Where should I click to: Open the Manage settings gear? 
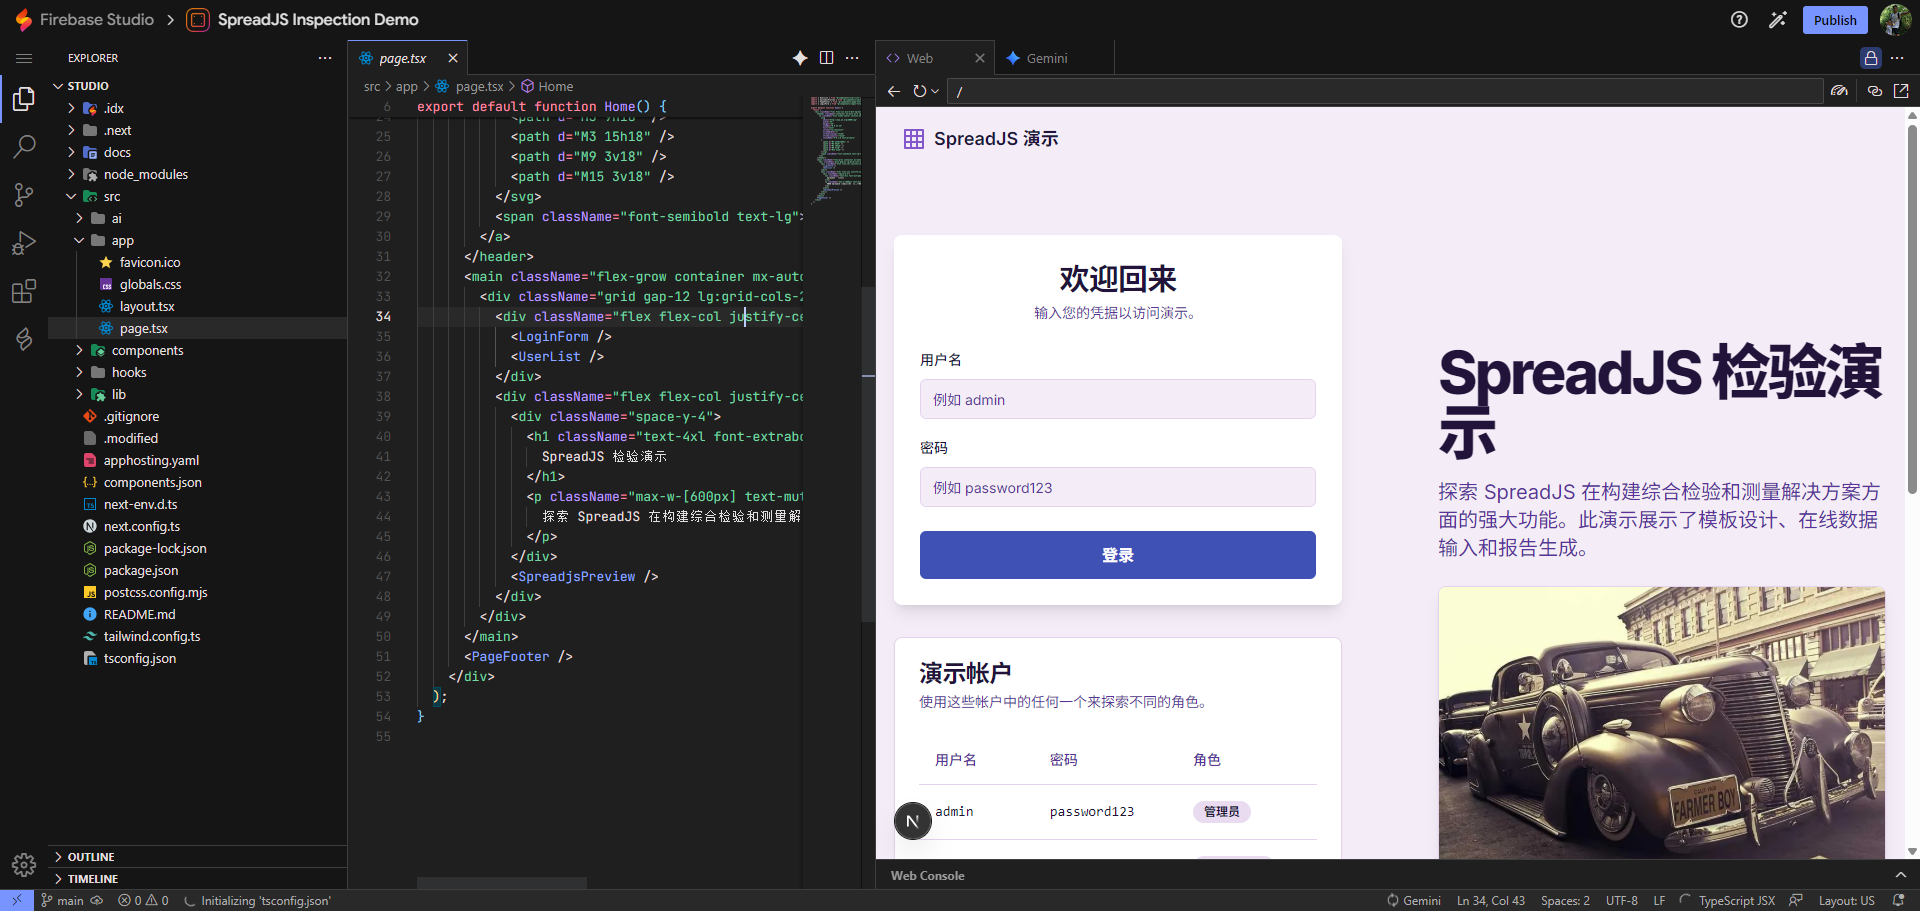(24, 864)
